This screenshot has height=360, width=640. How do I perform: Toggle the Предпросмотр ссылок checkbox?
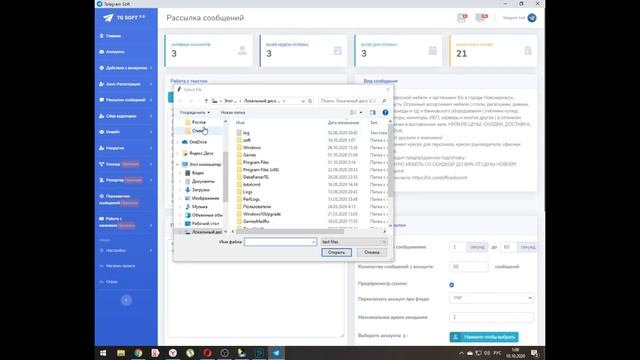point(451,285)
